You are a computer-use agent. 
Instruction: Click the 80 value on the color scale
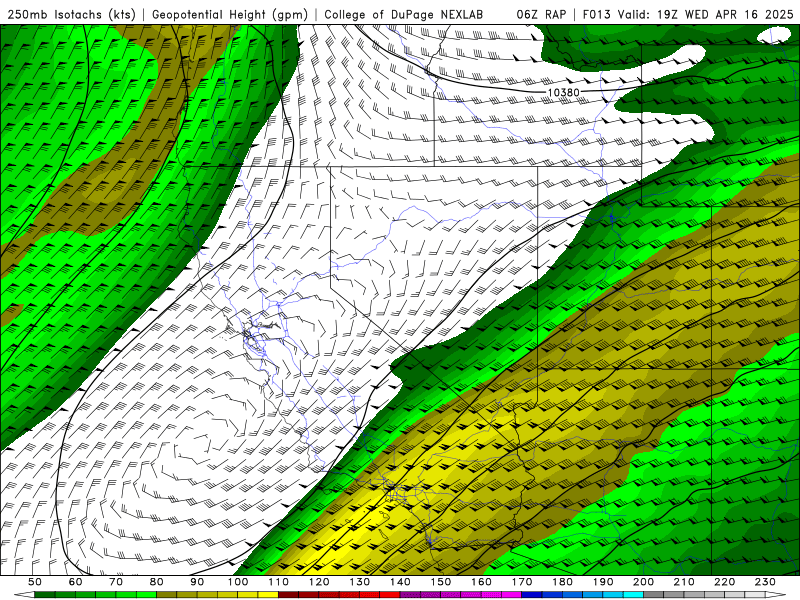tap(157, 582)
